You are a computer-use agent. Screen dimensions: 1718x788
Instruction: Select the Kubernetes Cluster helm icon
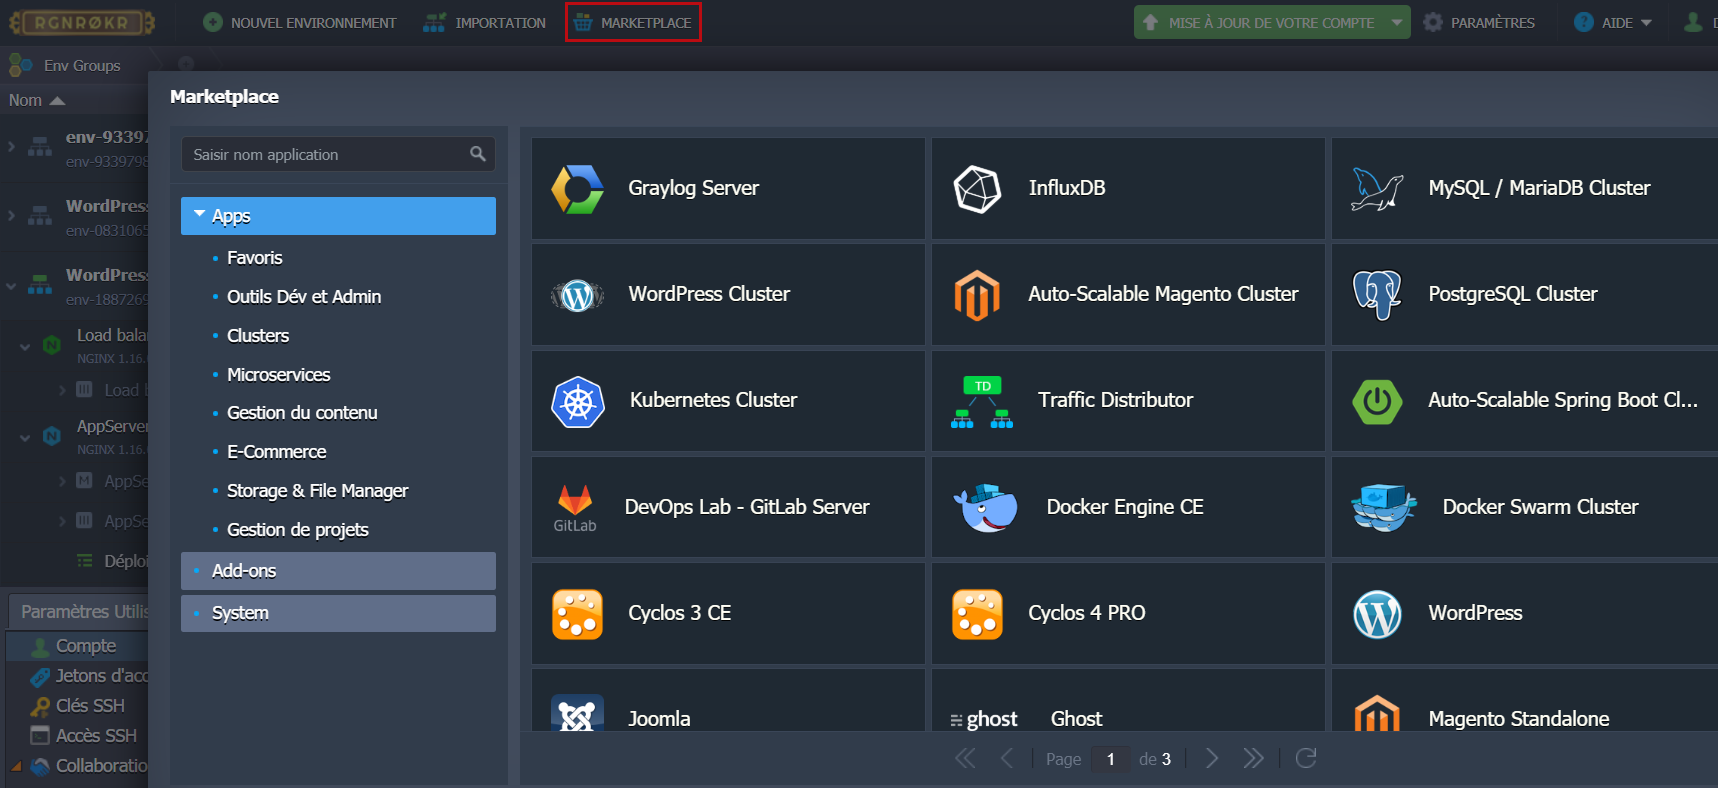[x=578, y=402]
